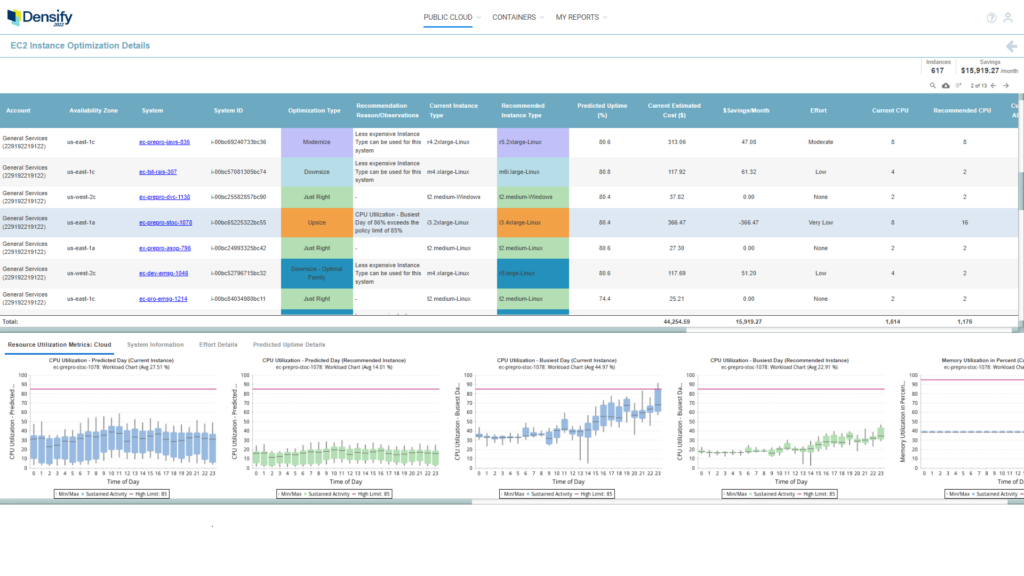Go back using the large arrow icon
This screenshot has width=1024, height=576.
(x=1012, y=46)
